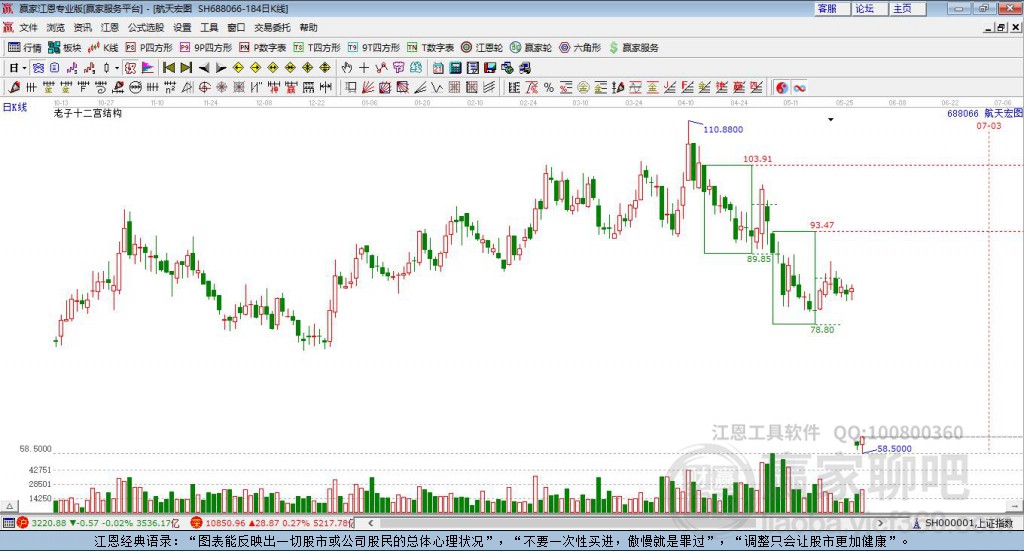The image size is (1024, 551).
Task: Open the 9T四方形 tool
Action: [374, 48]
